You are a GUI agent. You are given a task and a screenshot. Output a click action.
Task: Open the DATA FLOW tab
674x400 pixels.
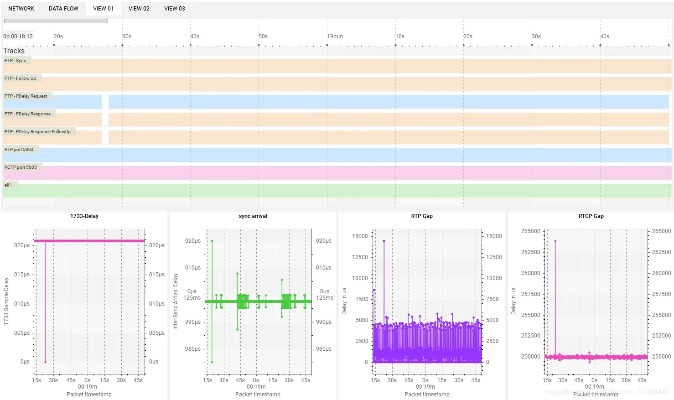(x=64, y=7)
